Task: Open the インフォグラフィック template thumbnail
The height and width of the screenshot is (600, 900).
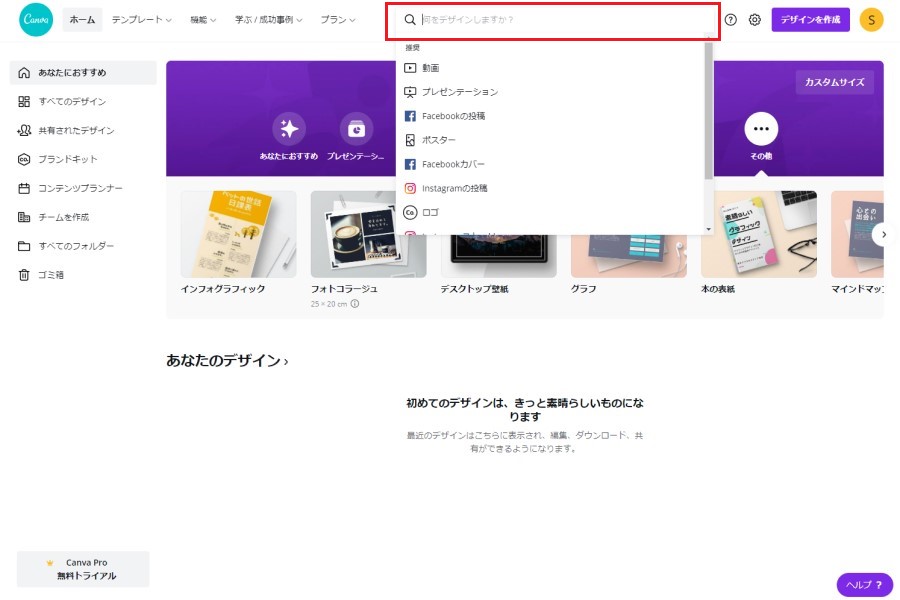Action: (x=238, y=234)
